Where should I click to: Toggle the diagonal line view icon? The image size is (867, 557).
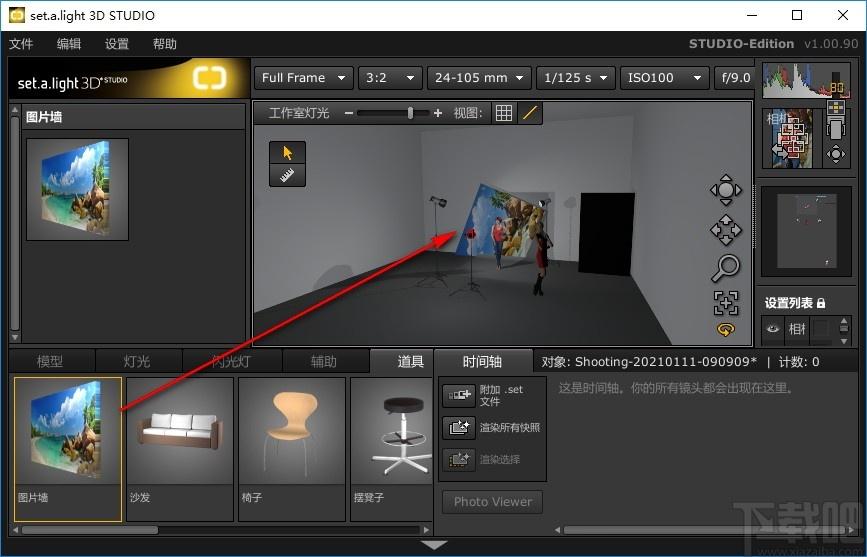tap(529, 113)
